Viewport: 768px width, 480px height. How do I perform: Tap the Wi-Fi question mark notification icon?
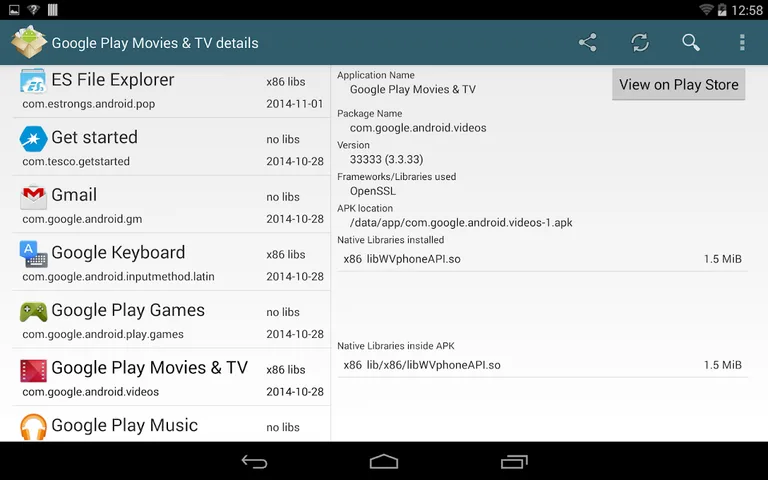[33, 9]
